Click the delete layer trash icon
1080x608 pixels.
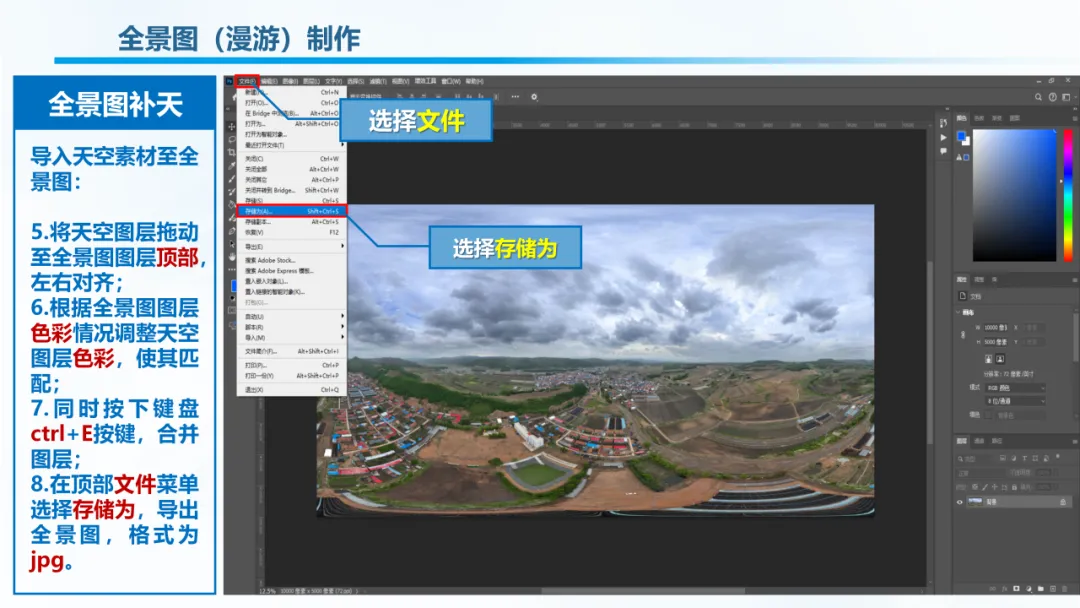1066,589
